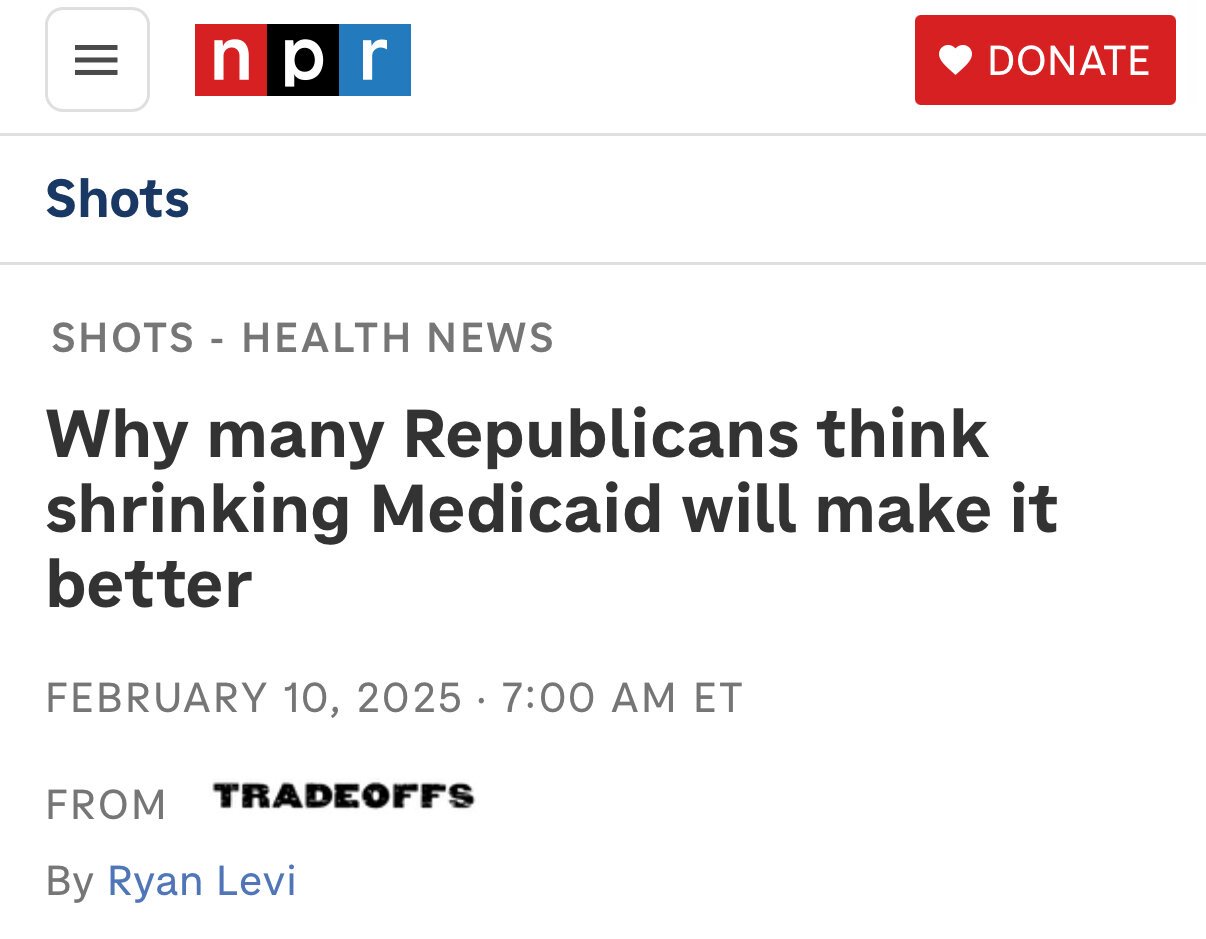The height and width of the screenshot is (939, 1206).
Task: Click the blue 'r' block of logo
Action: [375, 60]
